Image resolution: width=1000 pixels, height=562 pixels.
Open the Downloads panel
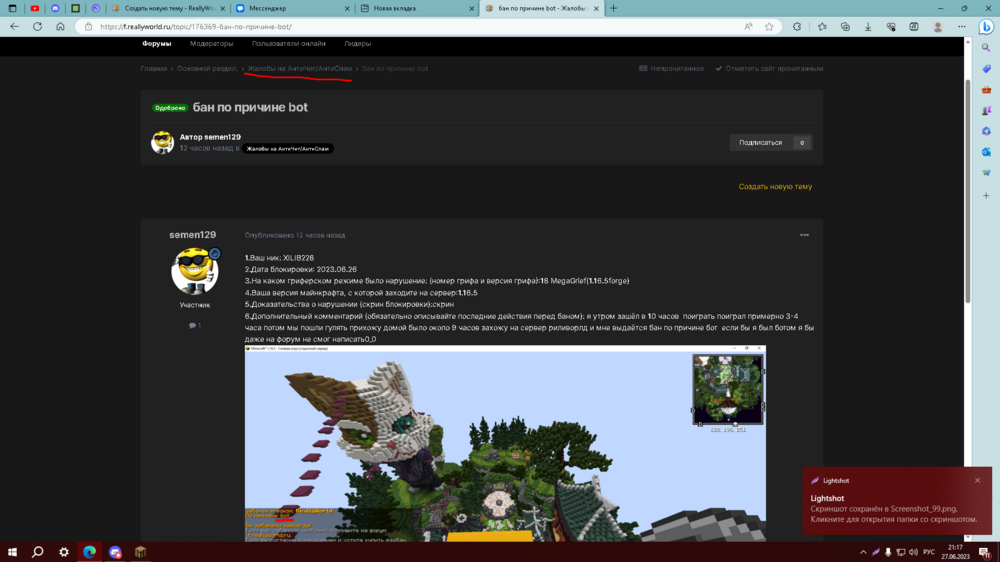click(868, 27)
